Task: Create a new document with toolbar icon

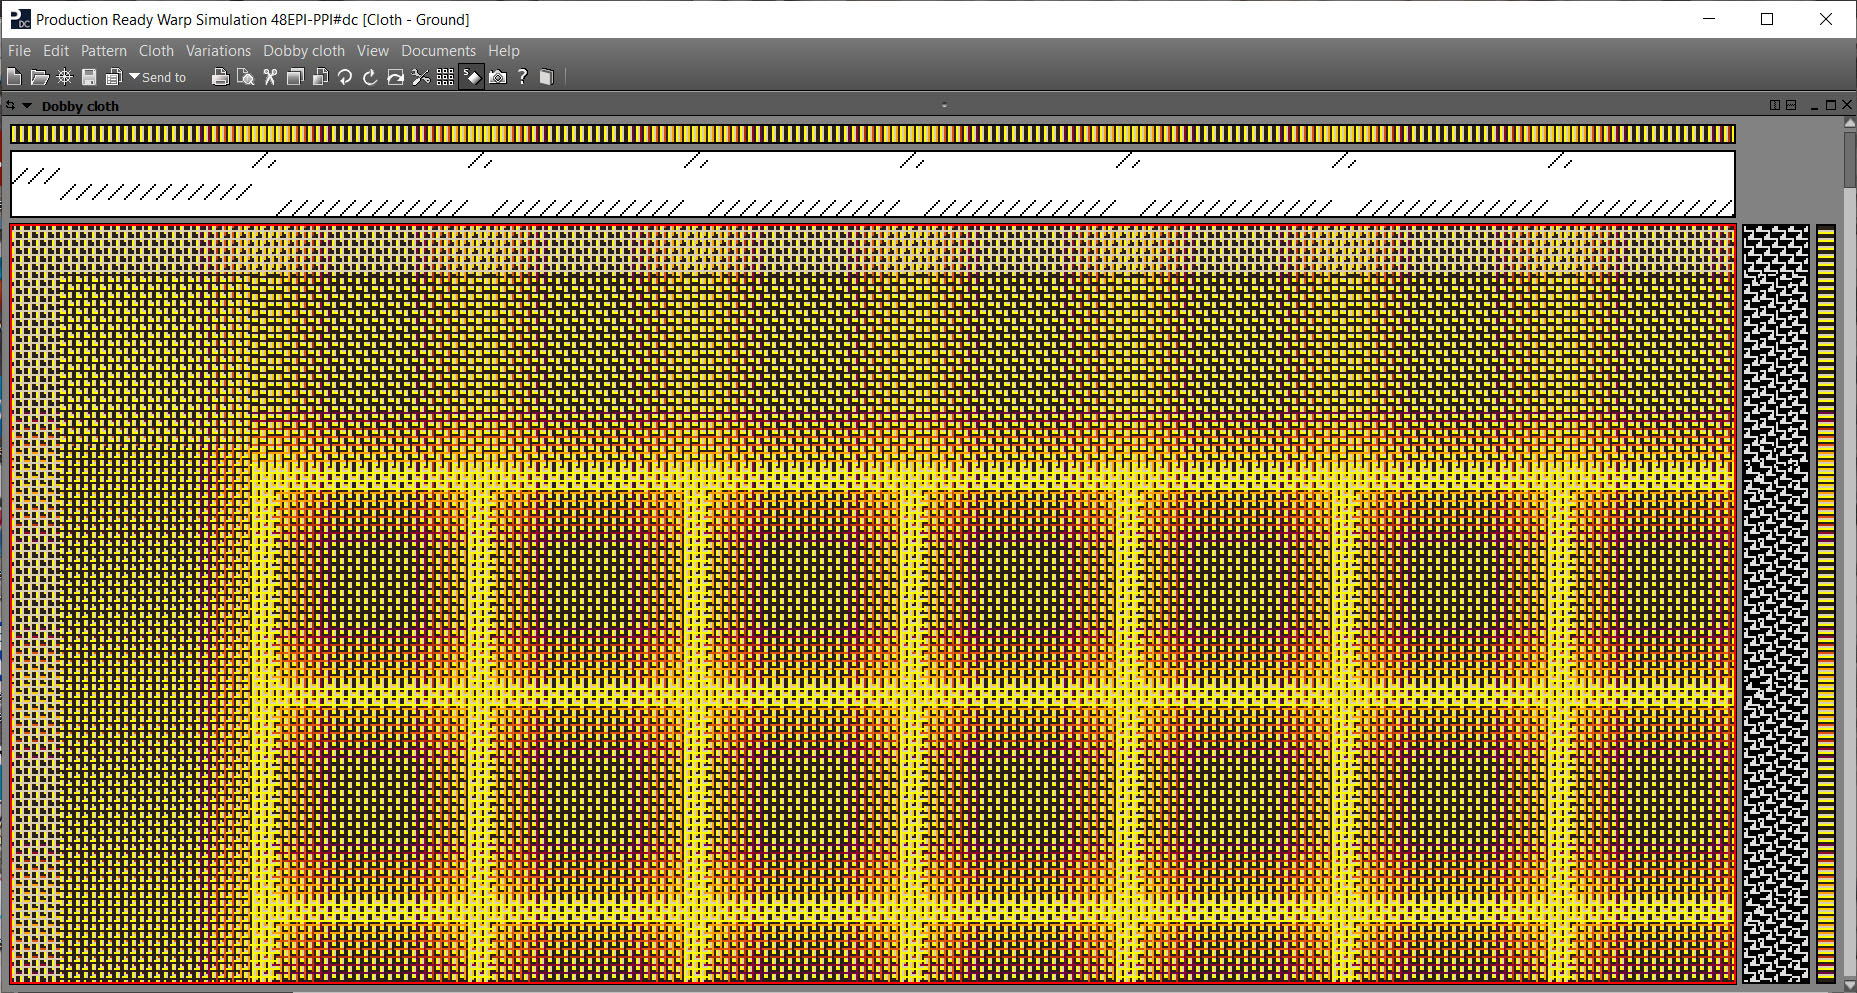Action: click(x=14, y=77)
